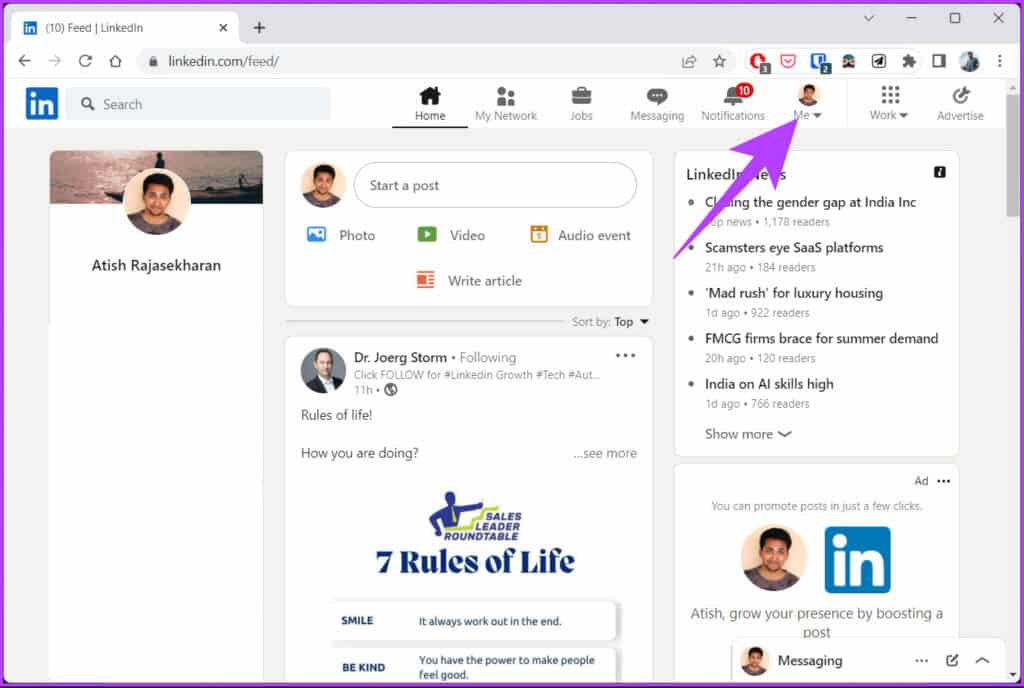
Task: Click the LinkedIn News info icon
Action: coord(939,172)
